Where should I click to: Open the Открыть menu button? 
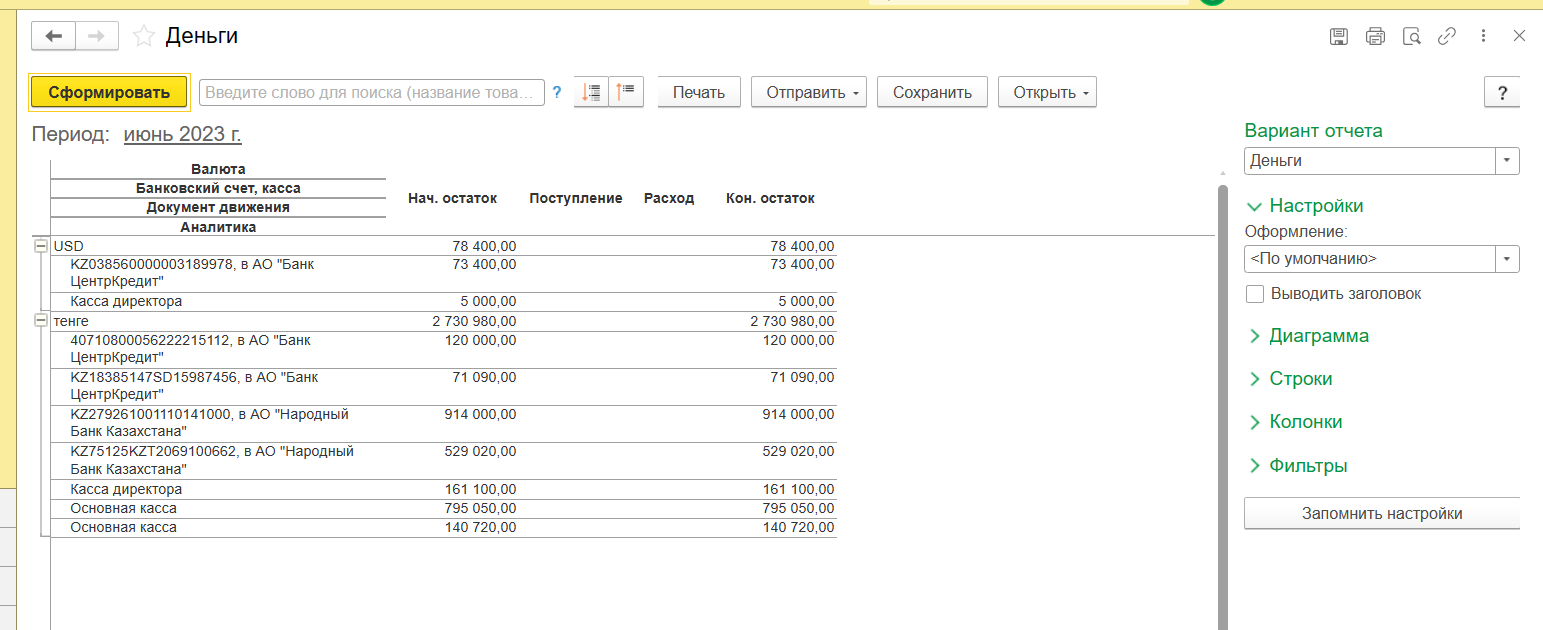pyautogui.click(x=1047, y=92)
